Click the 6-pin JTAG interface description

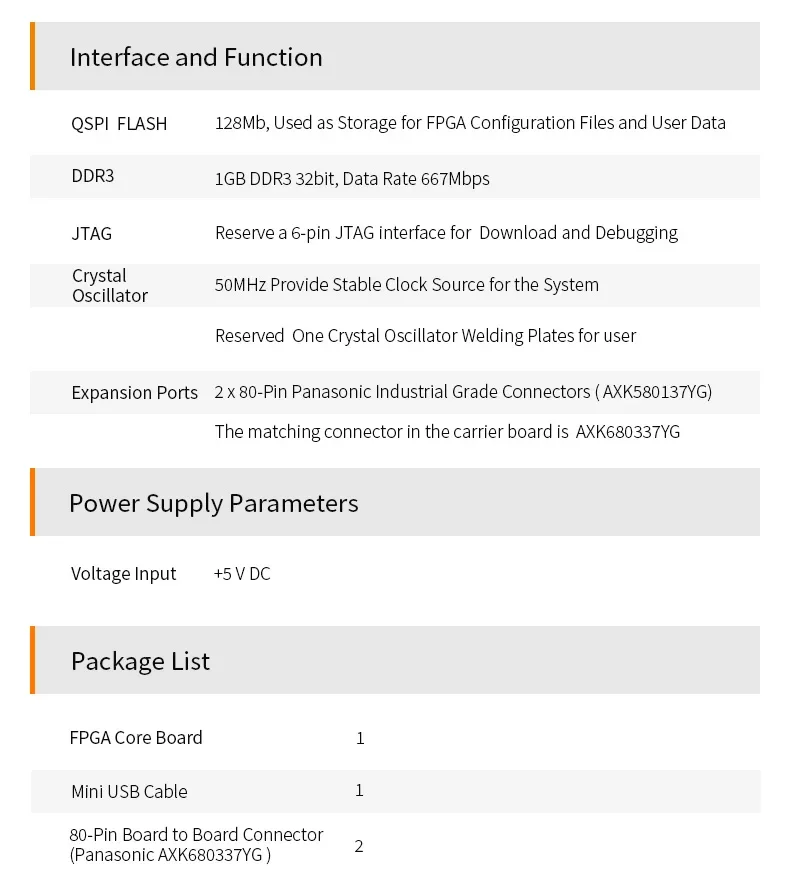coord(446,233)
